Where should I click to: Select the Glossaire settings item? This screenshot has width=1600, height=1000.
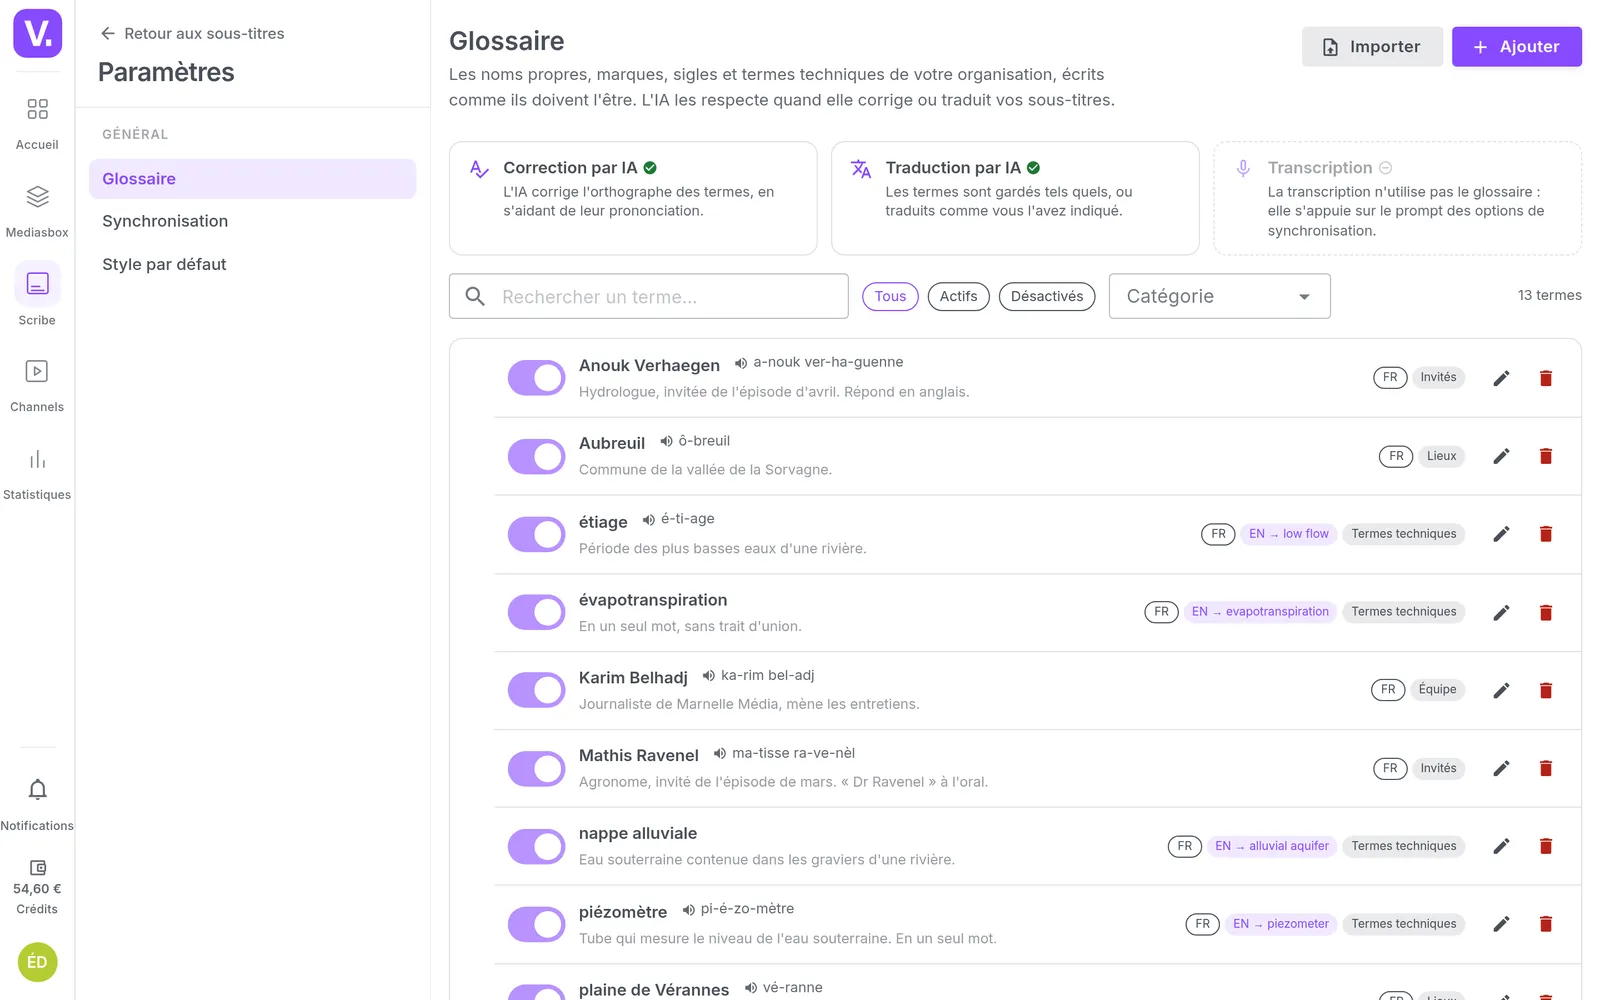(x=252, y=179)
